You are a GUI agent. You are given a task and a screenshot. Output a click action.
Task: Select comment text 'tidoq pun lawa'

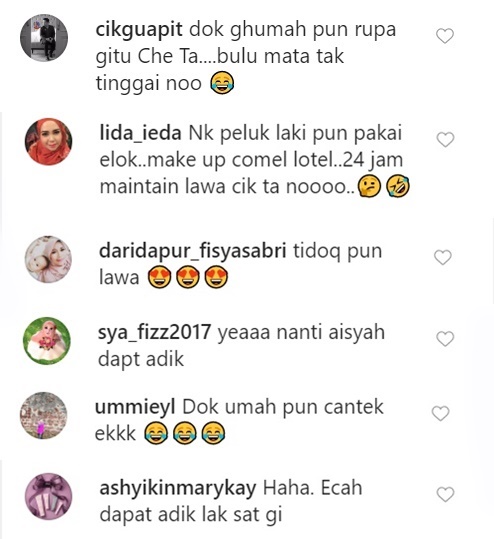pos(240,264)
